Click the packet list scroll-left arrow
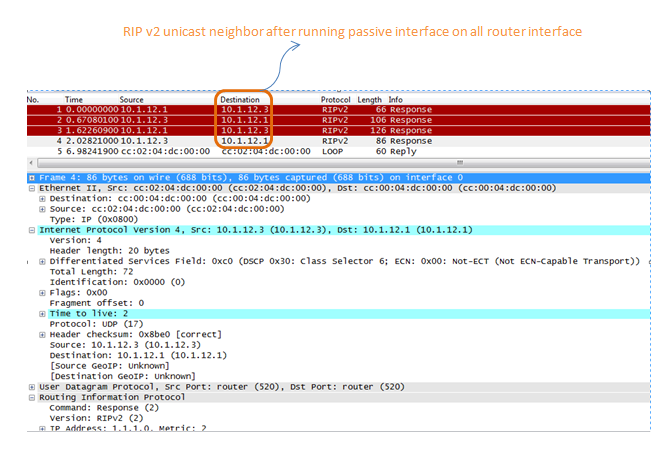Screen dimensions: 668x465 click(x=31, y=163)
